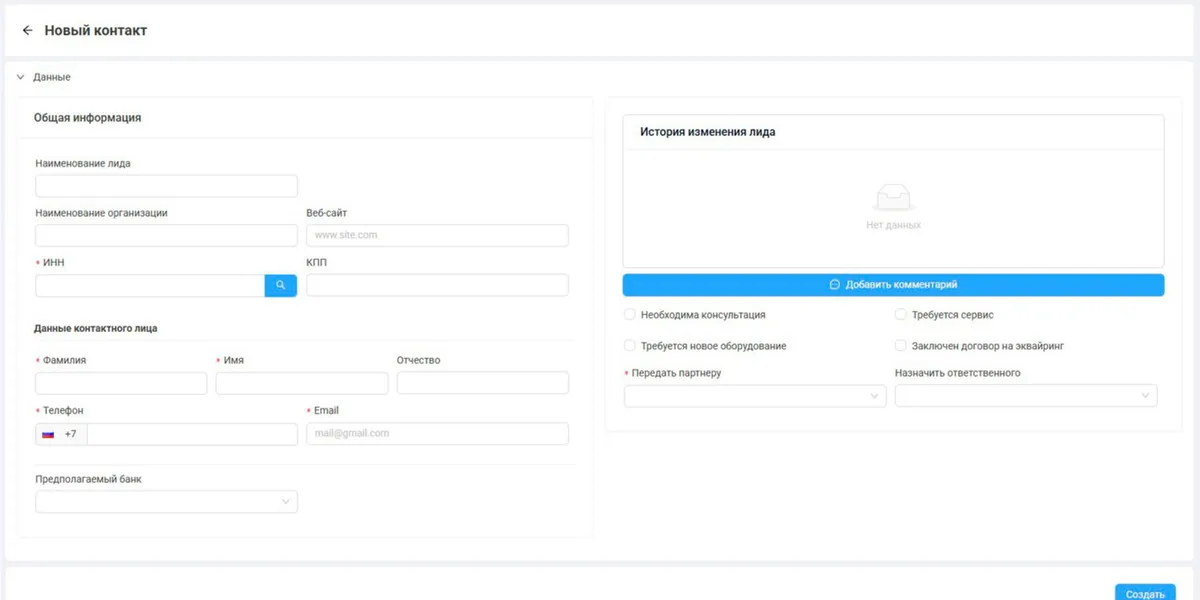Toggle 'Заключен договор на эквайринг' checkbox

[x=901, y=346]
